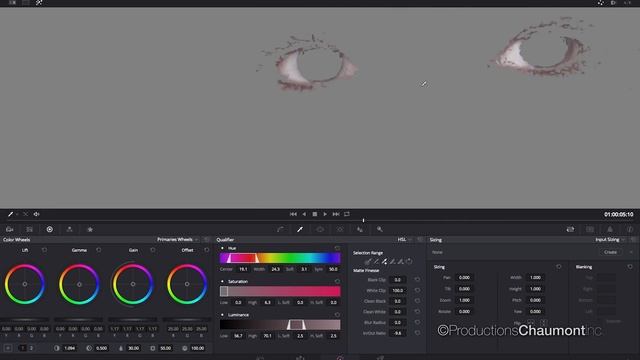Play the clip forward
This screenshot has height=360, width=640.
[325, 214]
